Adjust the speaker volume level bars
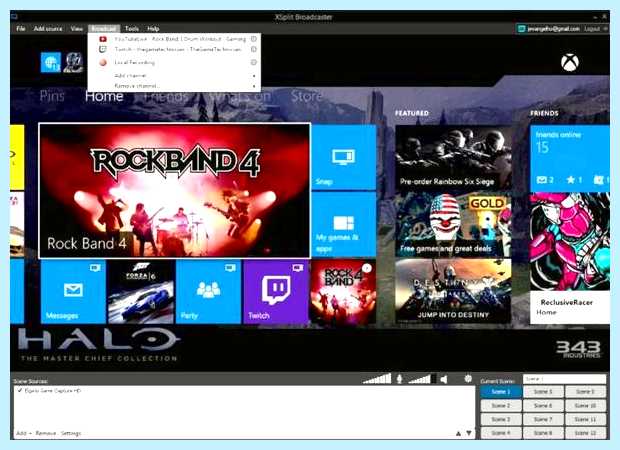The image size is (620, 450). [422, 379]
